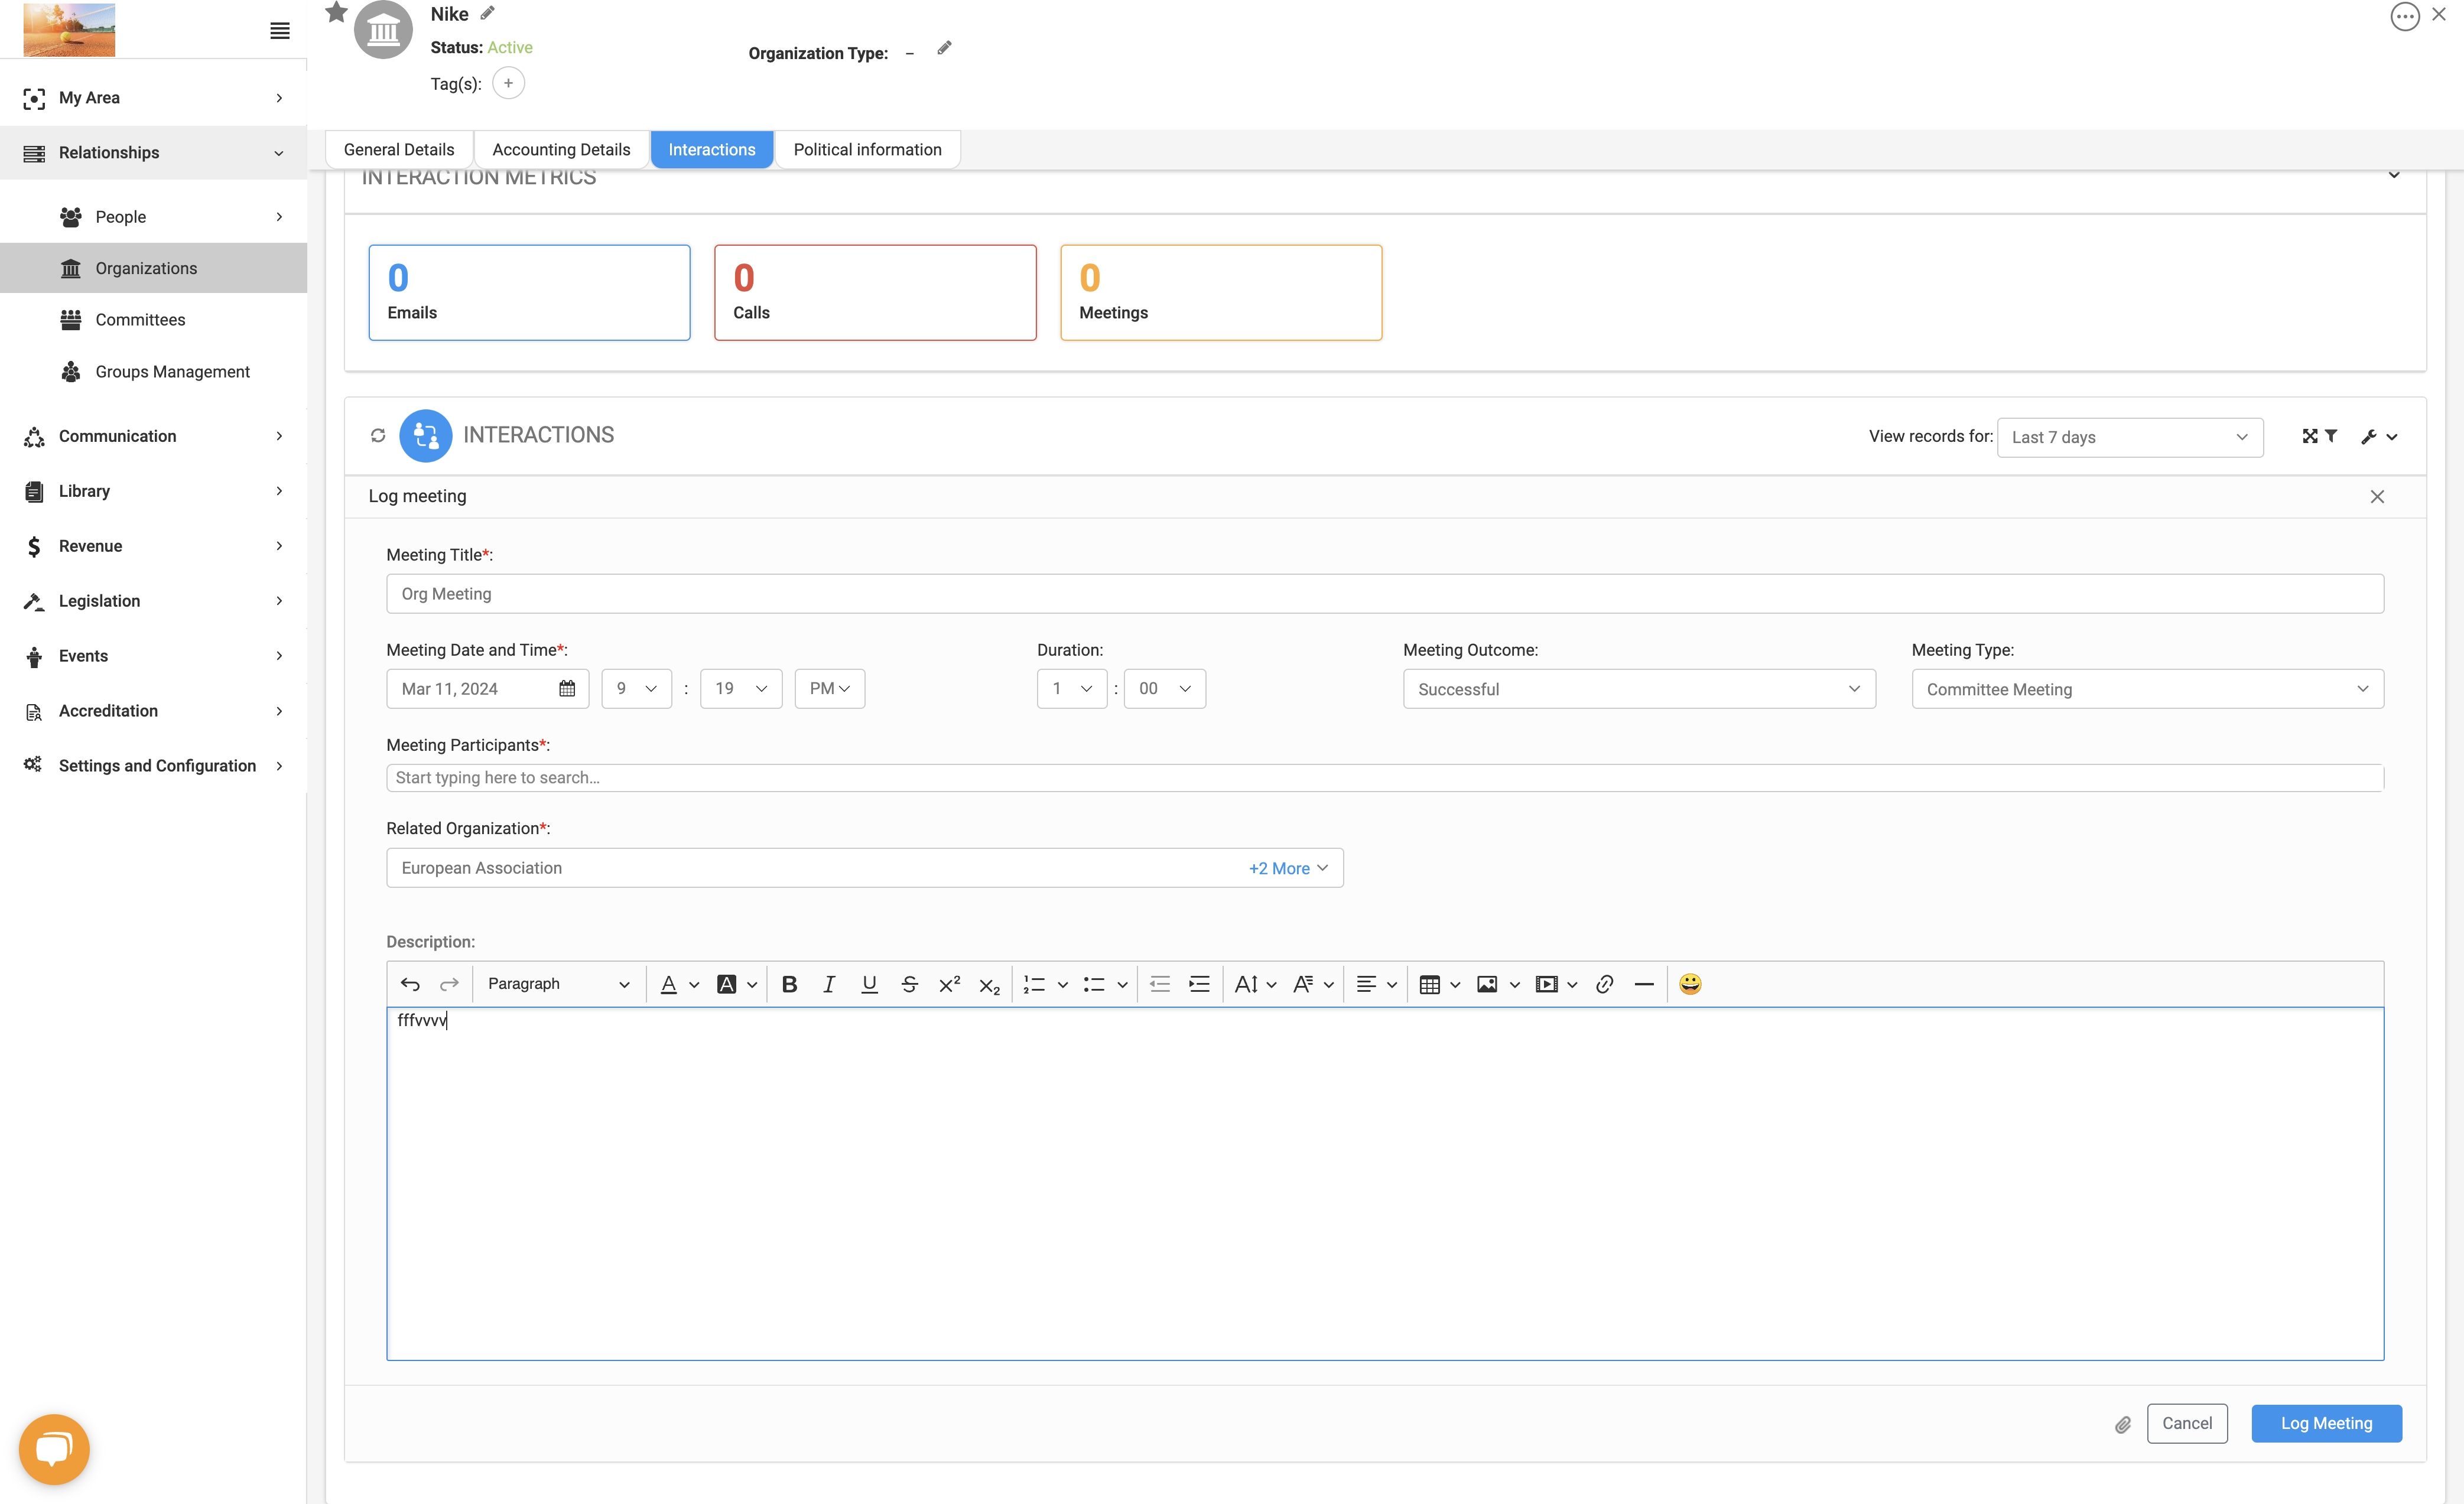Add a tag with plus button
This screenshot has height=1504, width=2464.
(x=508, y=83)
